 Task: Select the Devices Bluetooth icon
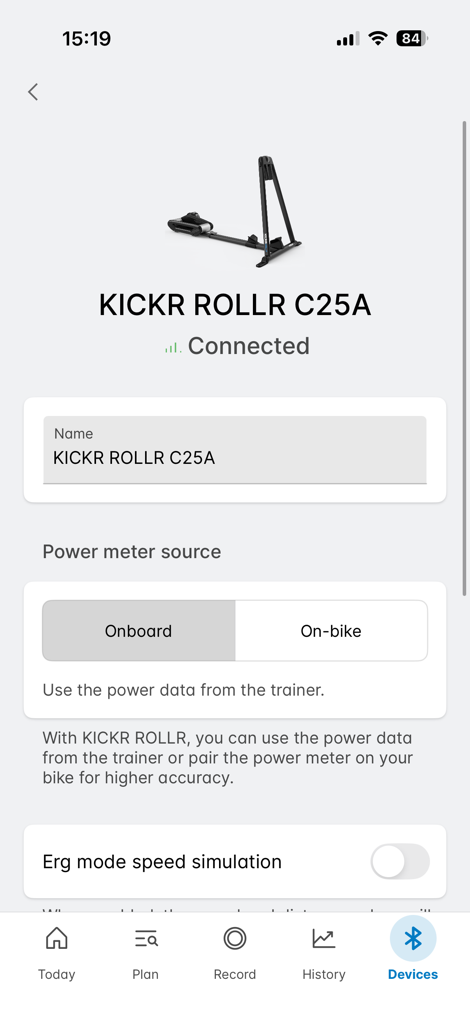tap(413, 939)
